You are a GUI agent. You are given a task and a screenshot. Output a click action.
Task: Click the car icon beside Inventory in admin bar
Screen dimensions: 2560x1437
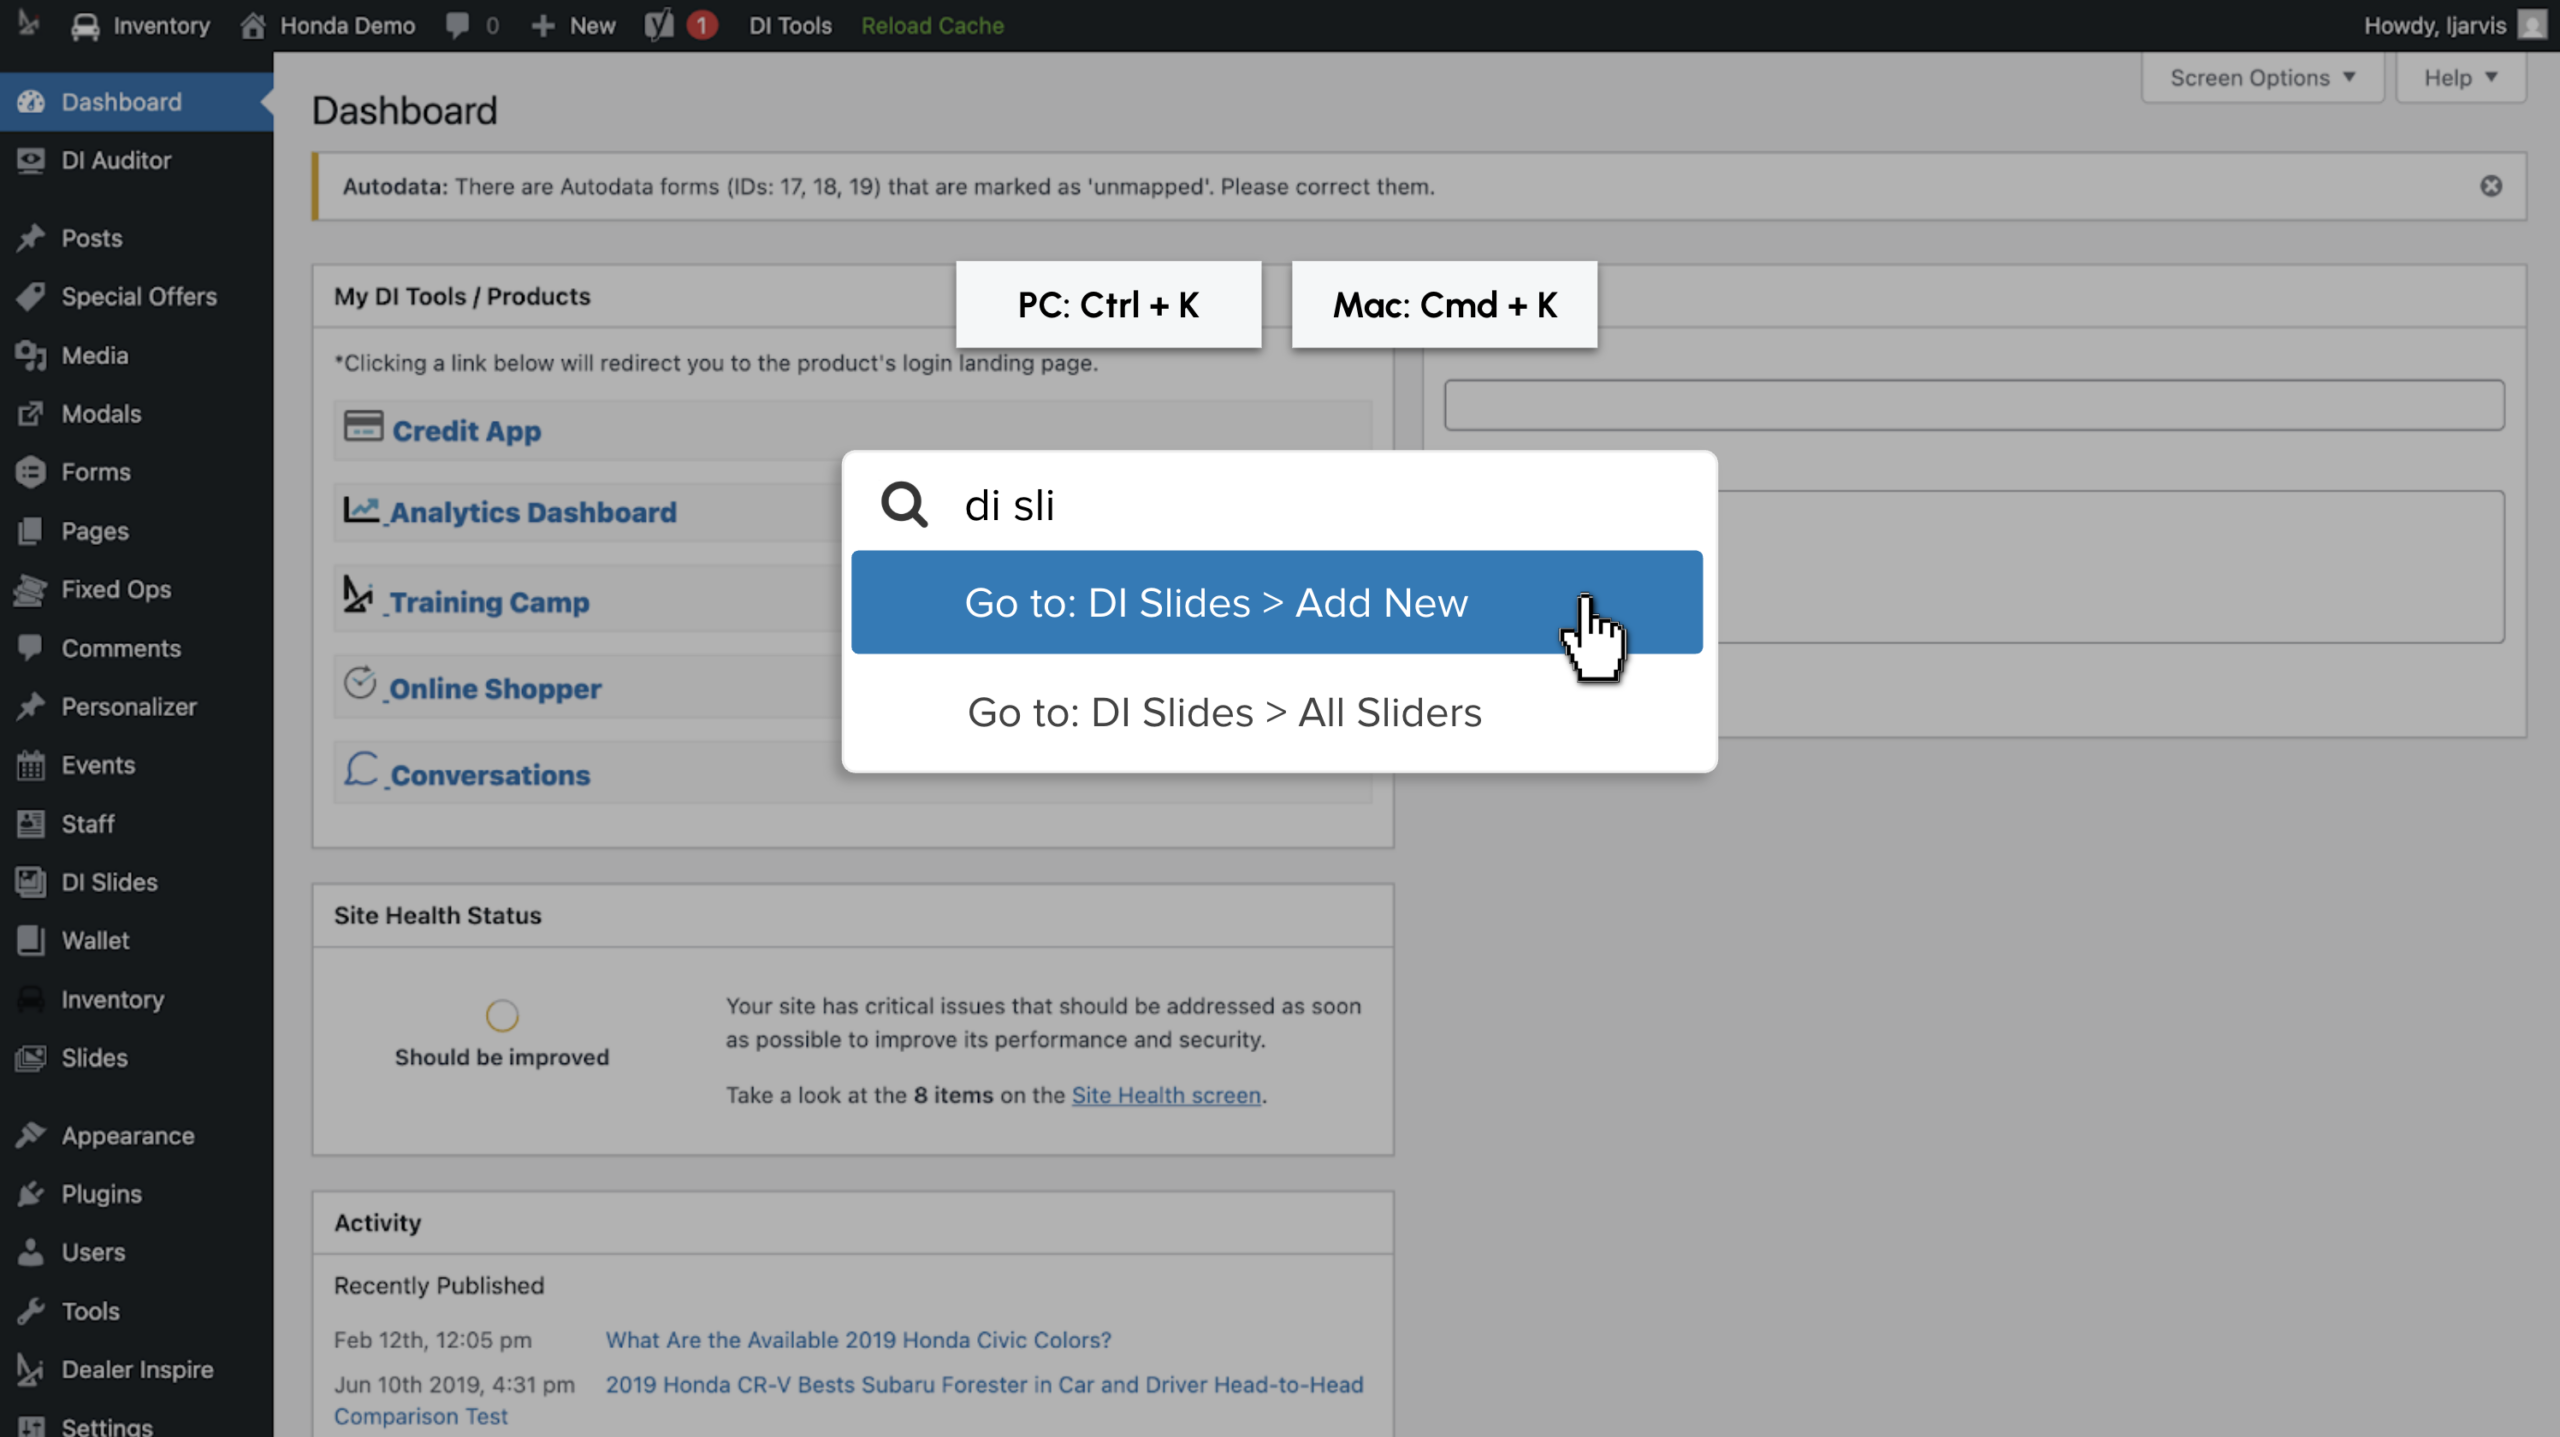(x=85, y=25)
